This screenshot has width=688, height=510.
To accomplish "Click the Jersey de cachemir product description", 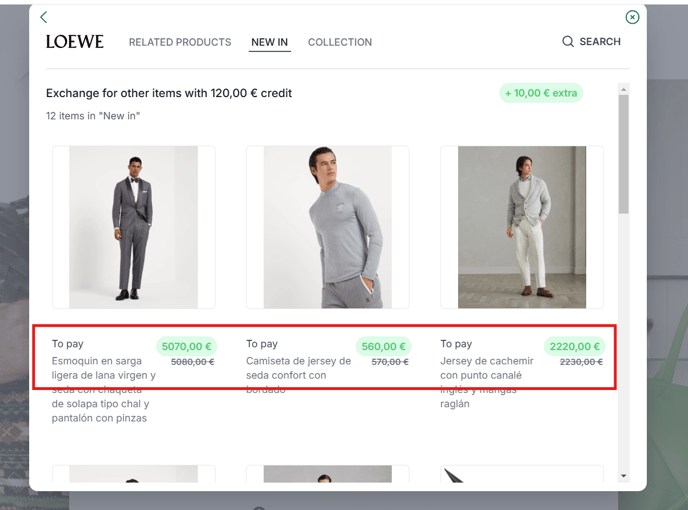I will pos(487,382).
